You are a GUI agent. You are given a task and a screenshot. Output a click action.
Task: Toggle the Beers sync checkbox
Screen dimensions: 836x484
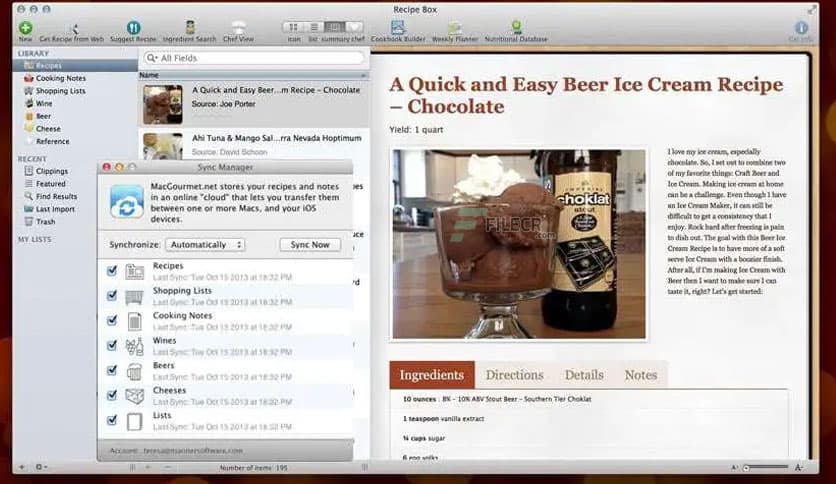(x=111, y=370)
